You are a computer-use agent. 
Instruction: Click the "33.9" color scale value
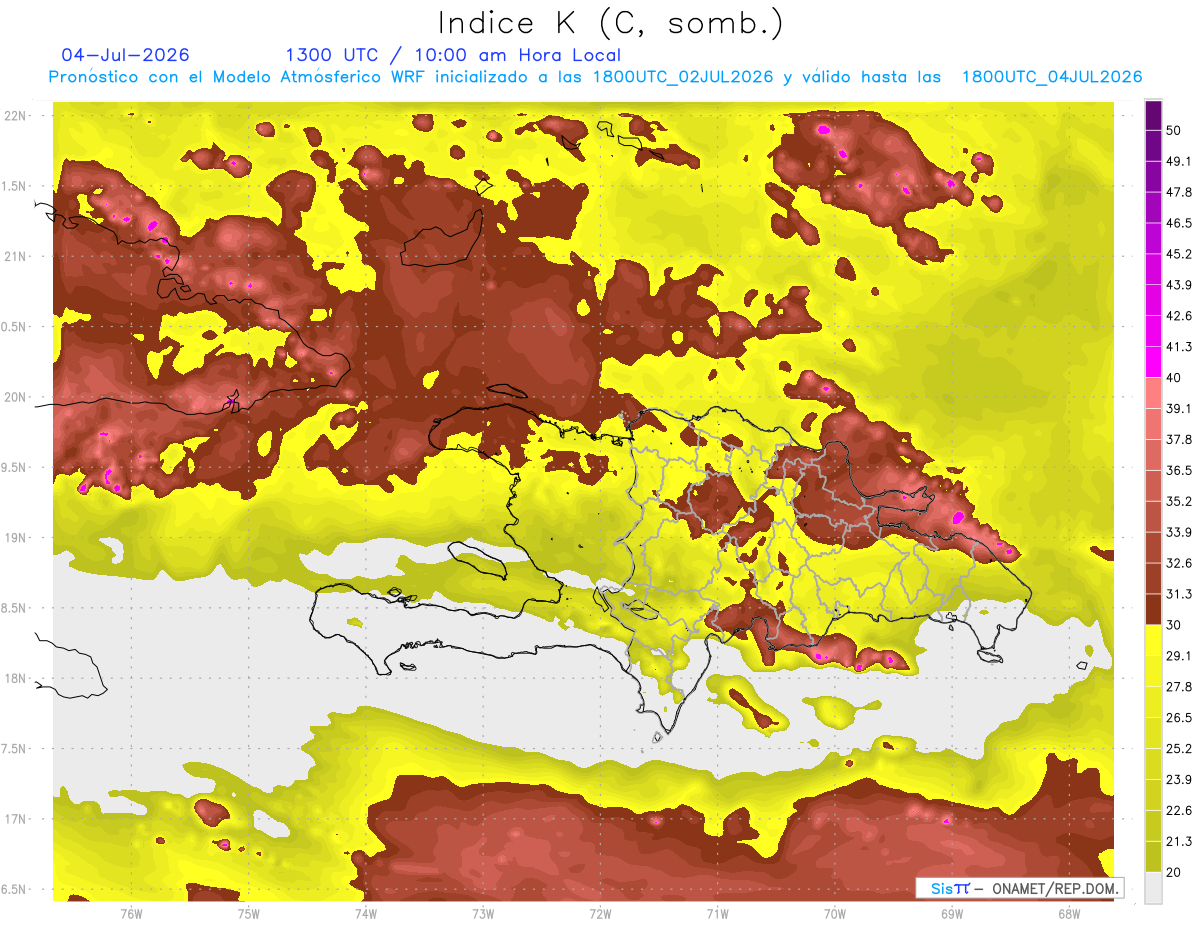pos(1179,532)
